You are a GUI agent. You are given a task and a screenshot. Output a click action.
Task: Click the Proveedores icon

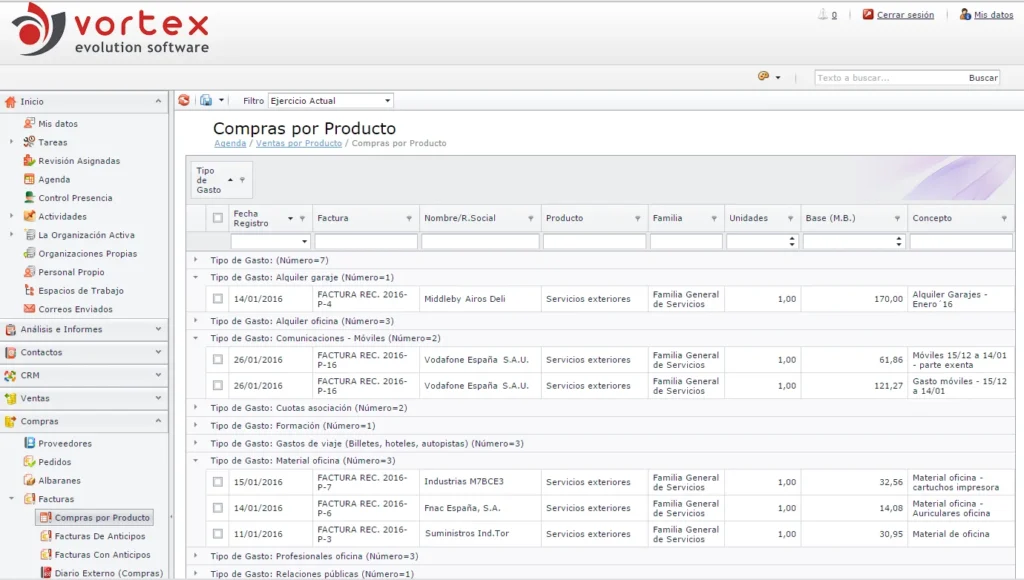click(29, 443)
